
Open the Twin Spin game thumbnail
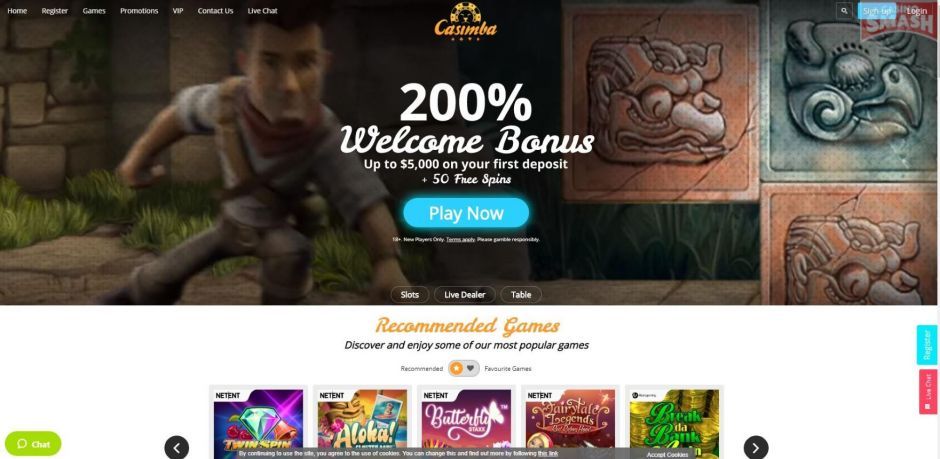pos(258,422)
